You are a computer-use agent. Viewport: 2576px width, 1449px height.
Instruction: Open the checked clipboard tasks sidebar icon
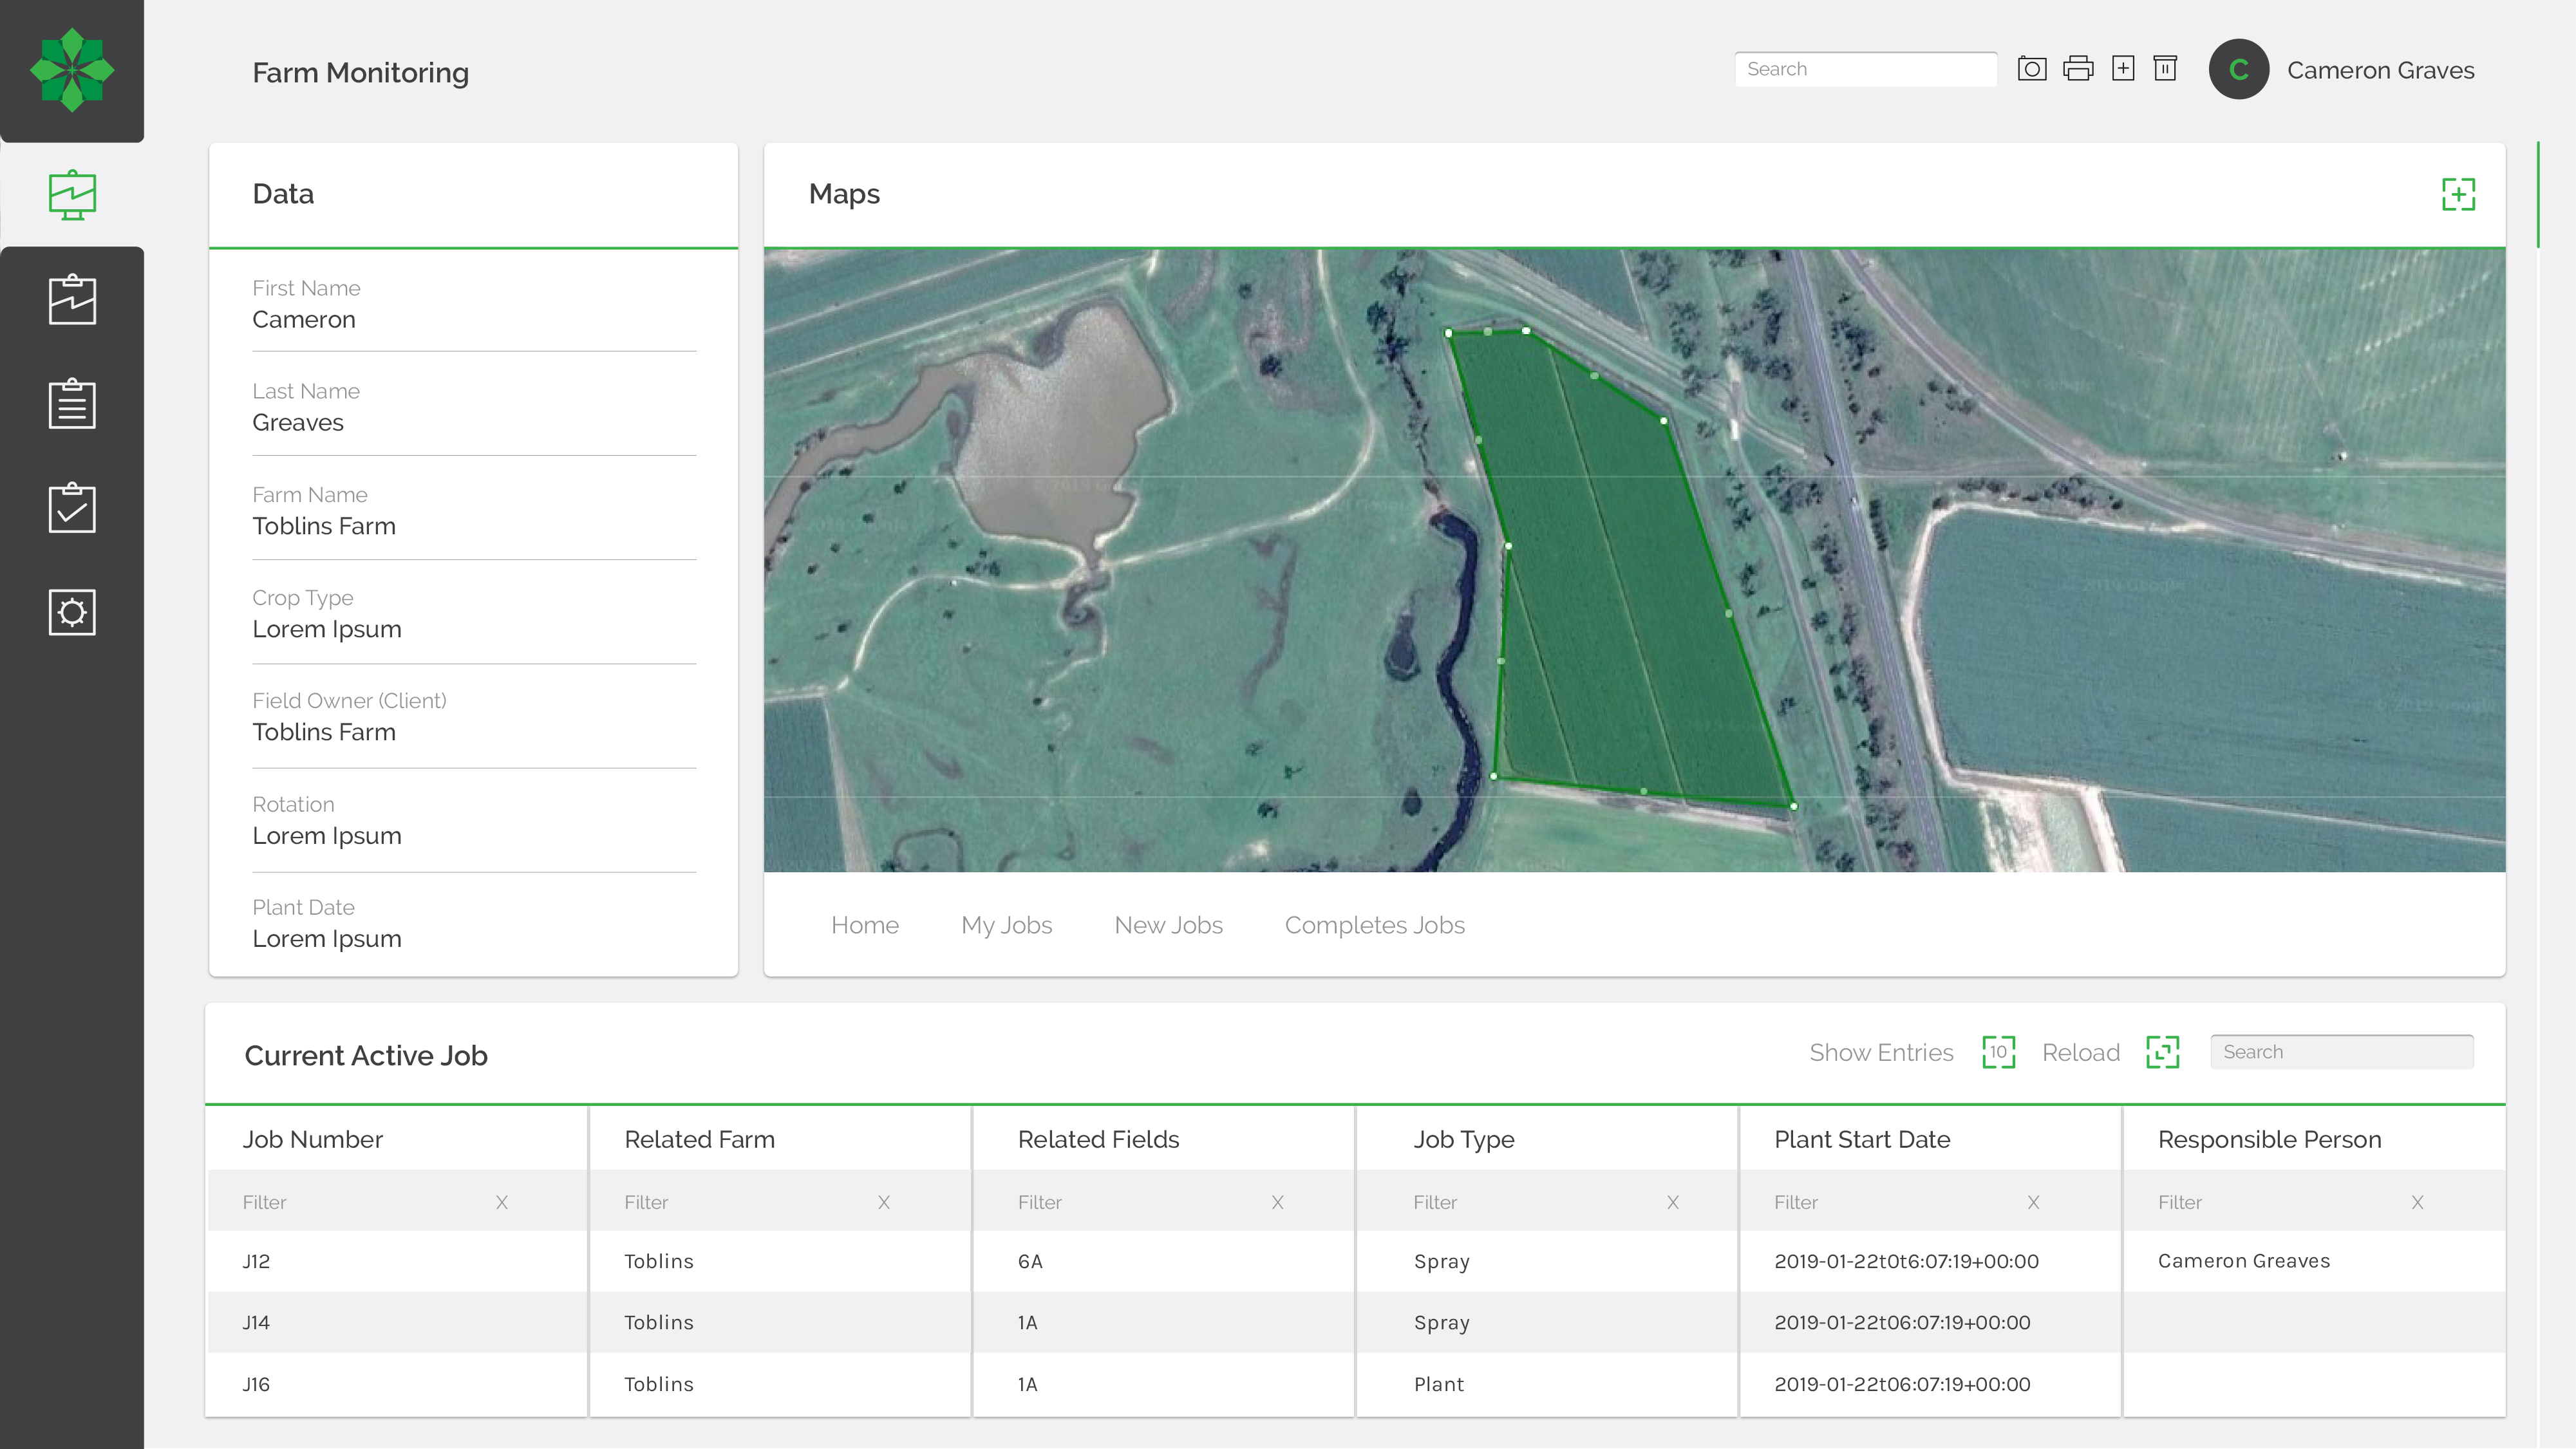72,508
